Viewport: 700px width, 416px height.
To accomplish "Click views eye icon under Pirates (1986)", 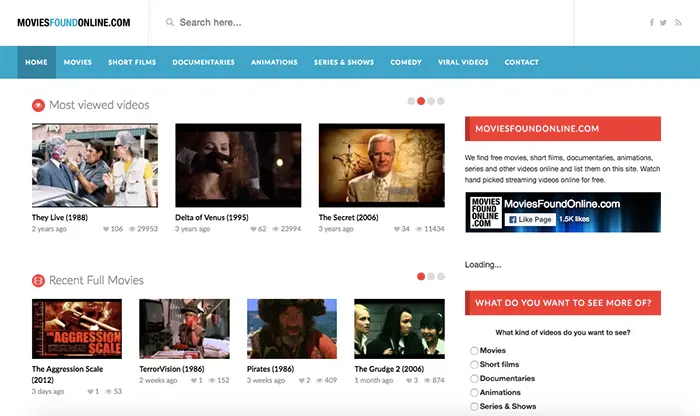I will 319,381.
